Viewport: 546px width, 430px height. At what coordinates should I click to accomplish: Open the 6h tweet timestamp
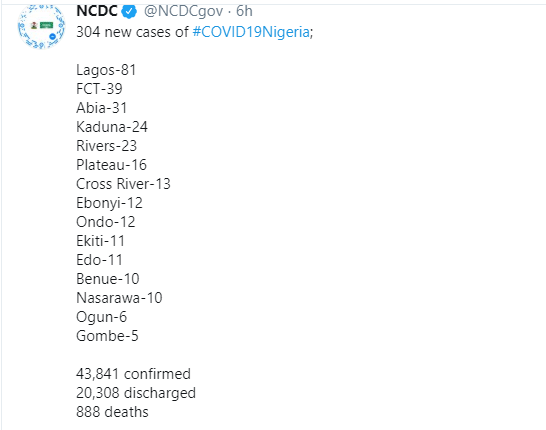(x=244, y=11)
